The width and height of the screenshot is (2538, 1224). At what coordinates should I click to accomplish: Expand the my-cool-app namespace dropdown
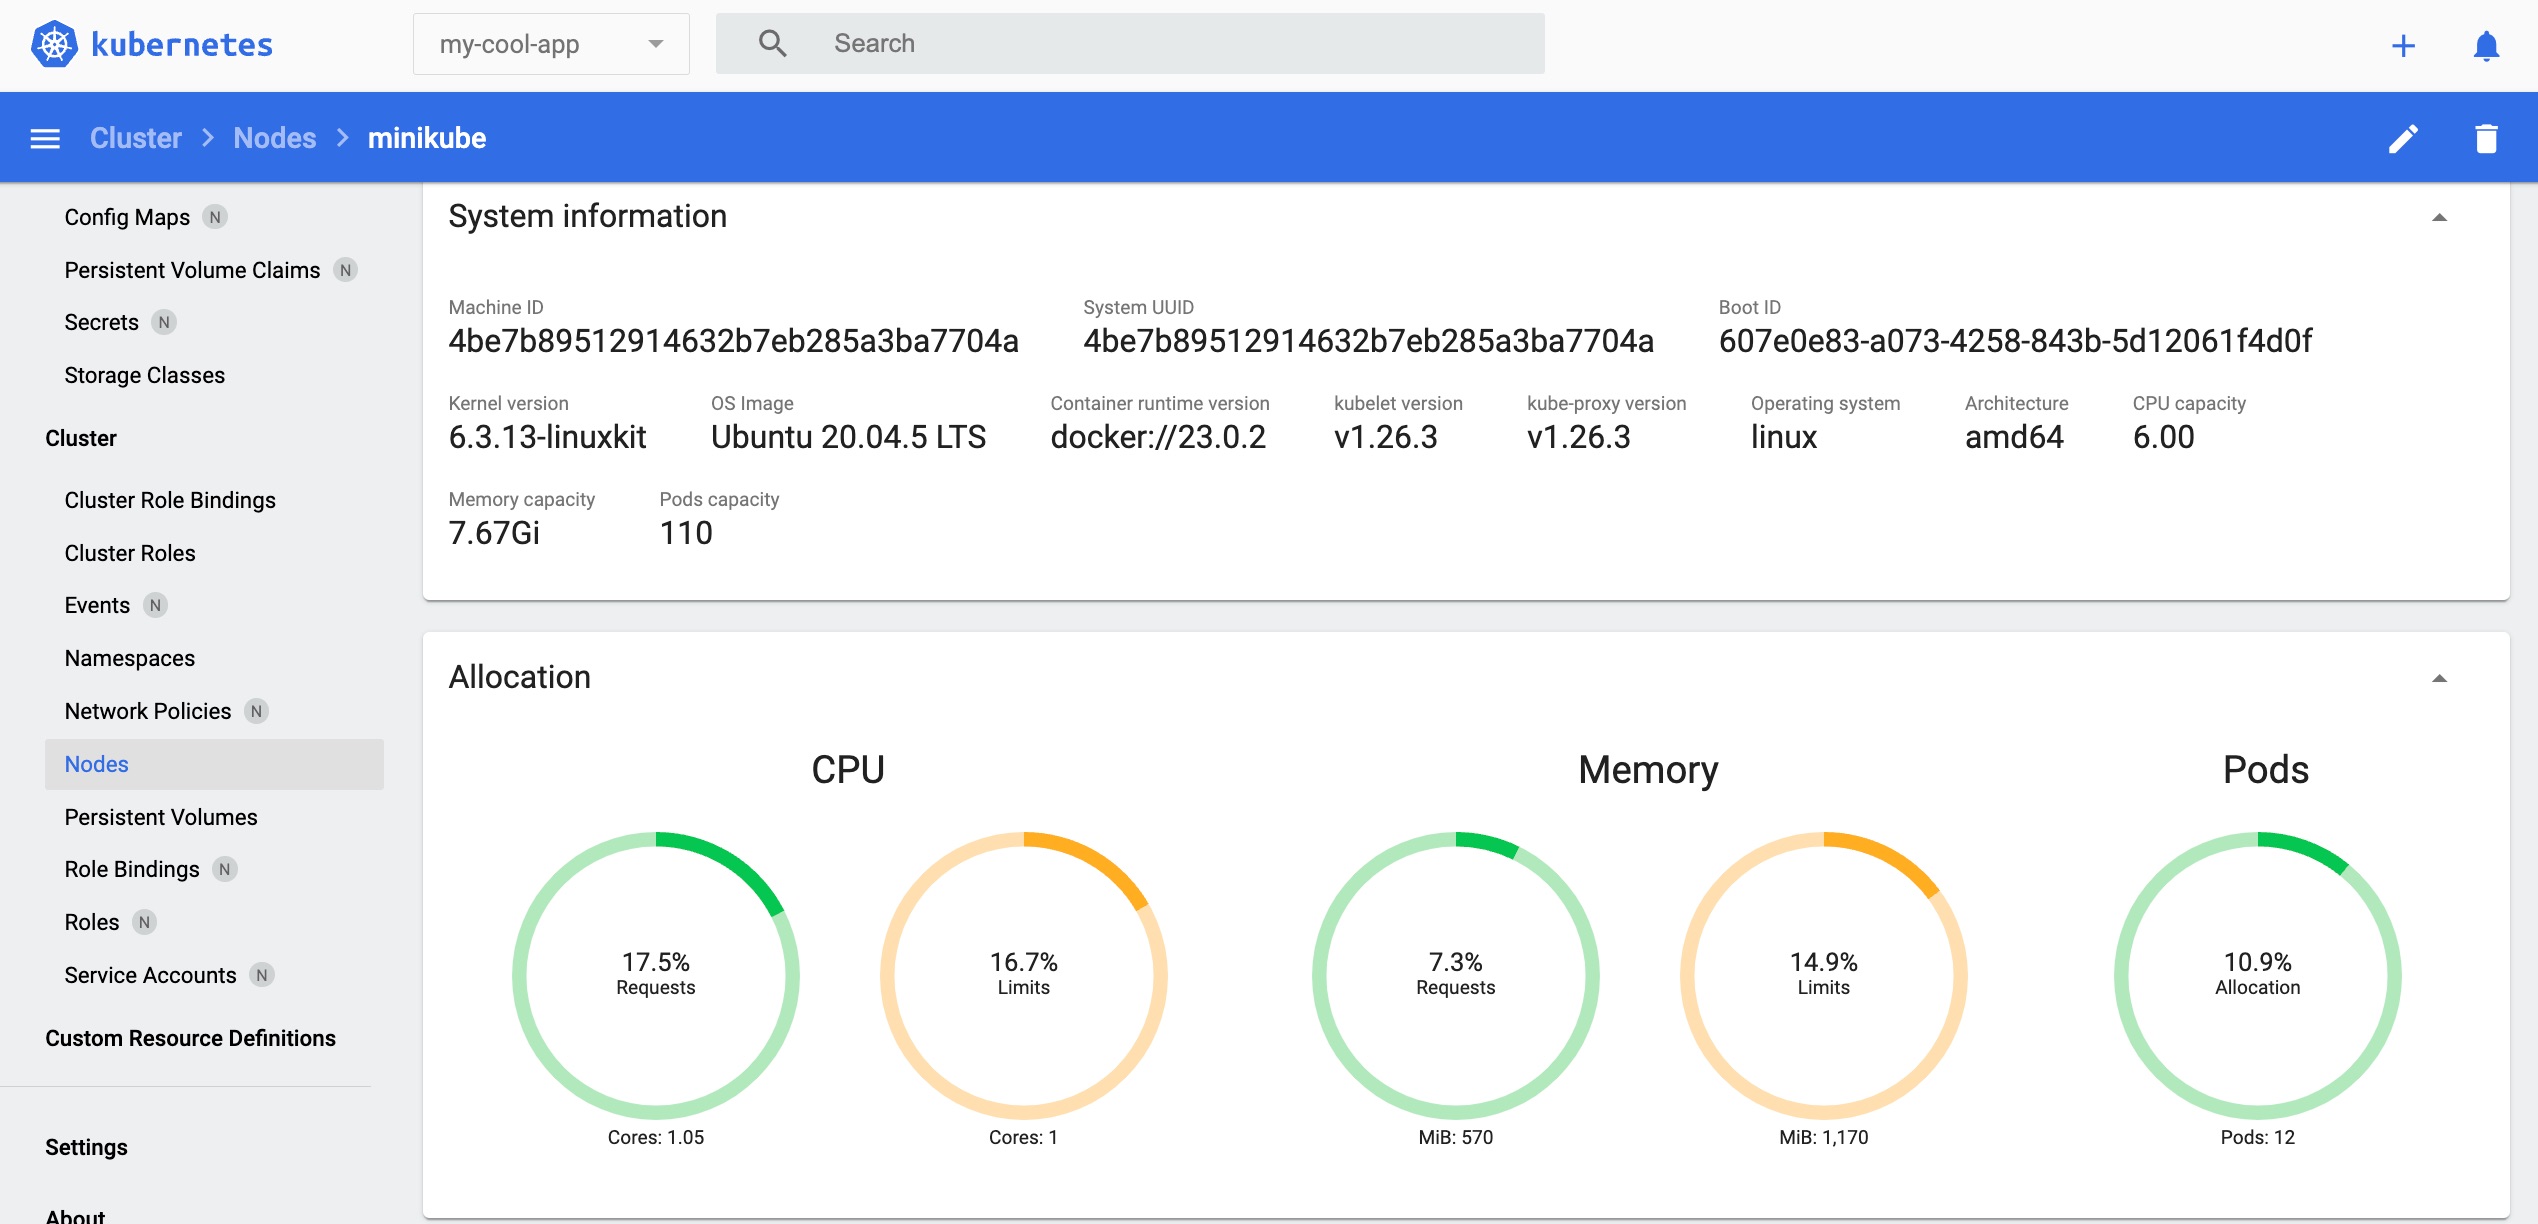click(x=656, y=44)
